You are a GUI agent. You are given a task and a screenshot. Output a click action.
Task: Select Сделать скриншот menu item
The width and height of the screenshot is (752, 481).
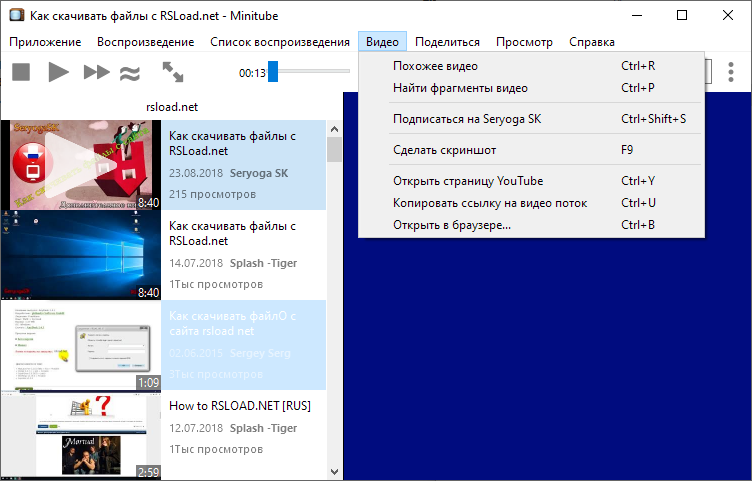[x=531, y=150]
